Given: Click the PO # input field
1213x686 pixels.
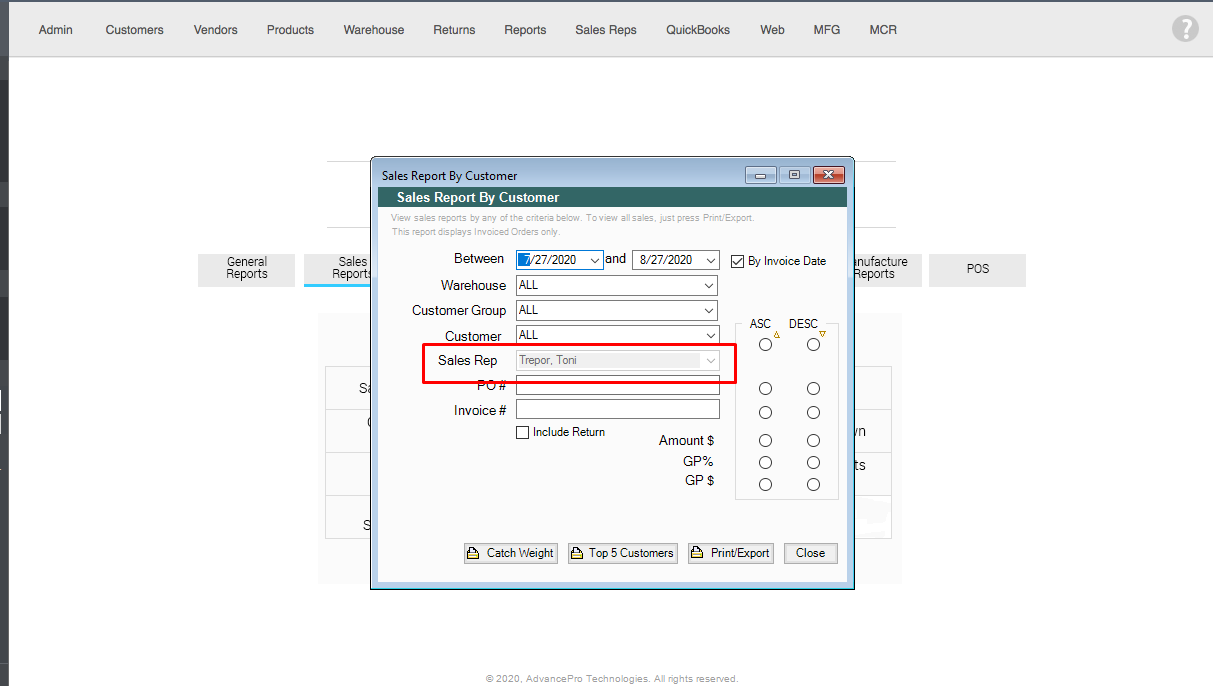Looking at the screenshot, I should [x=617, y=386].
